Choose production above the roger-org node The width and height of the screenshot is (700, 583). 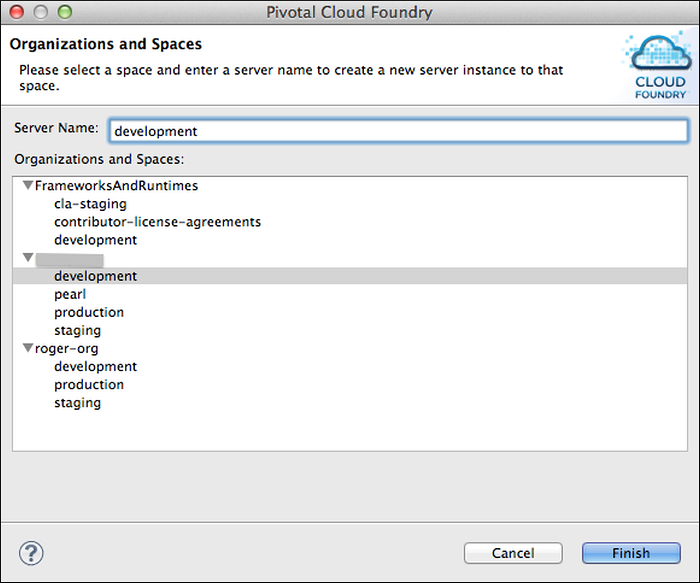click(89, 312)
